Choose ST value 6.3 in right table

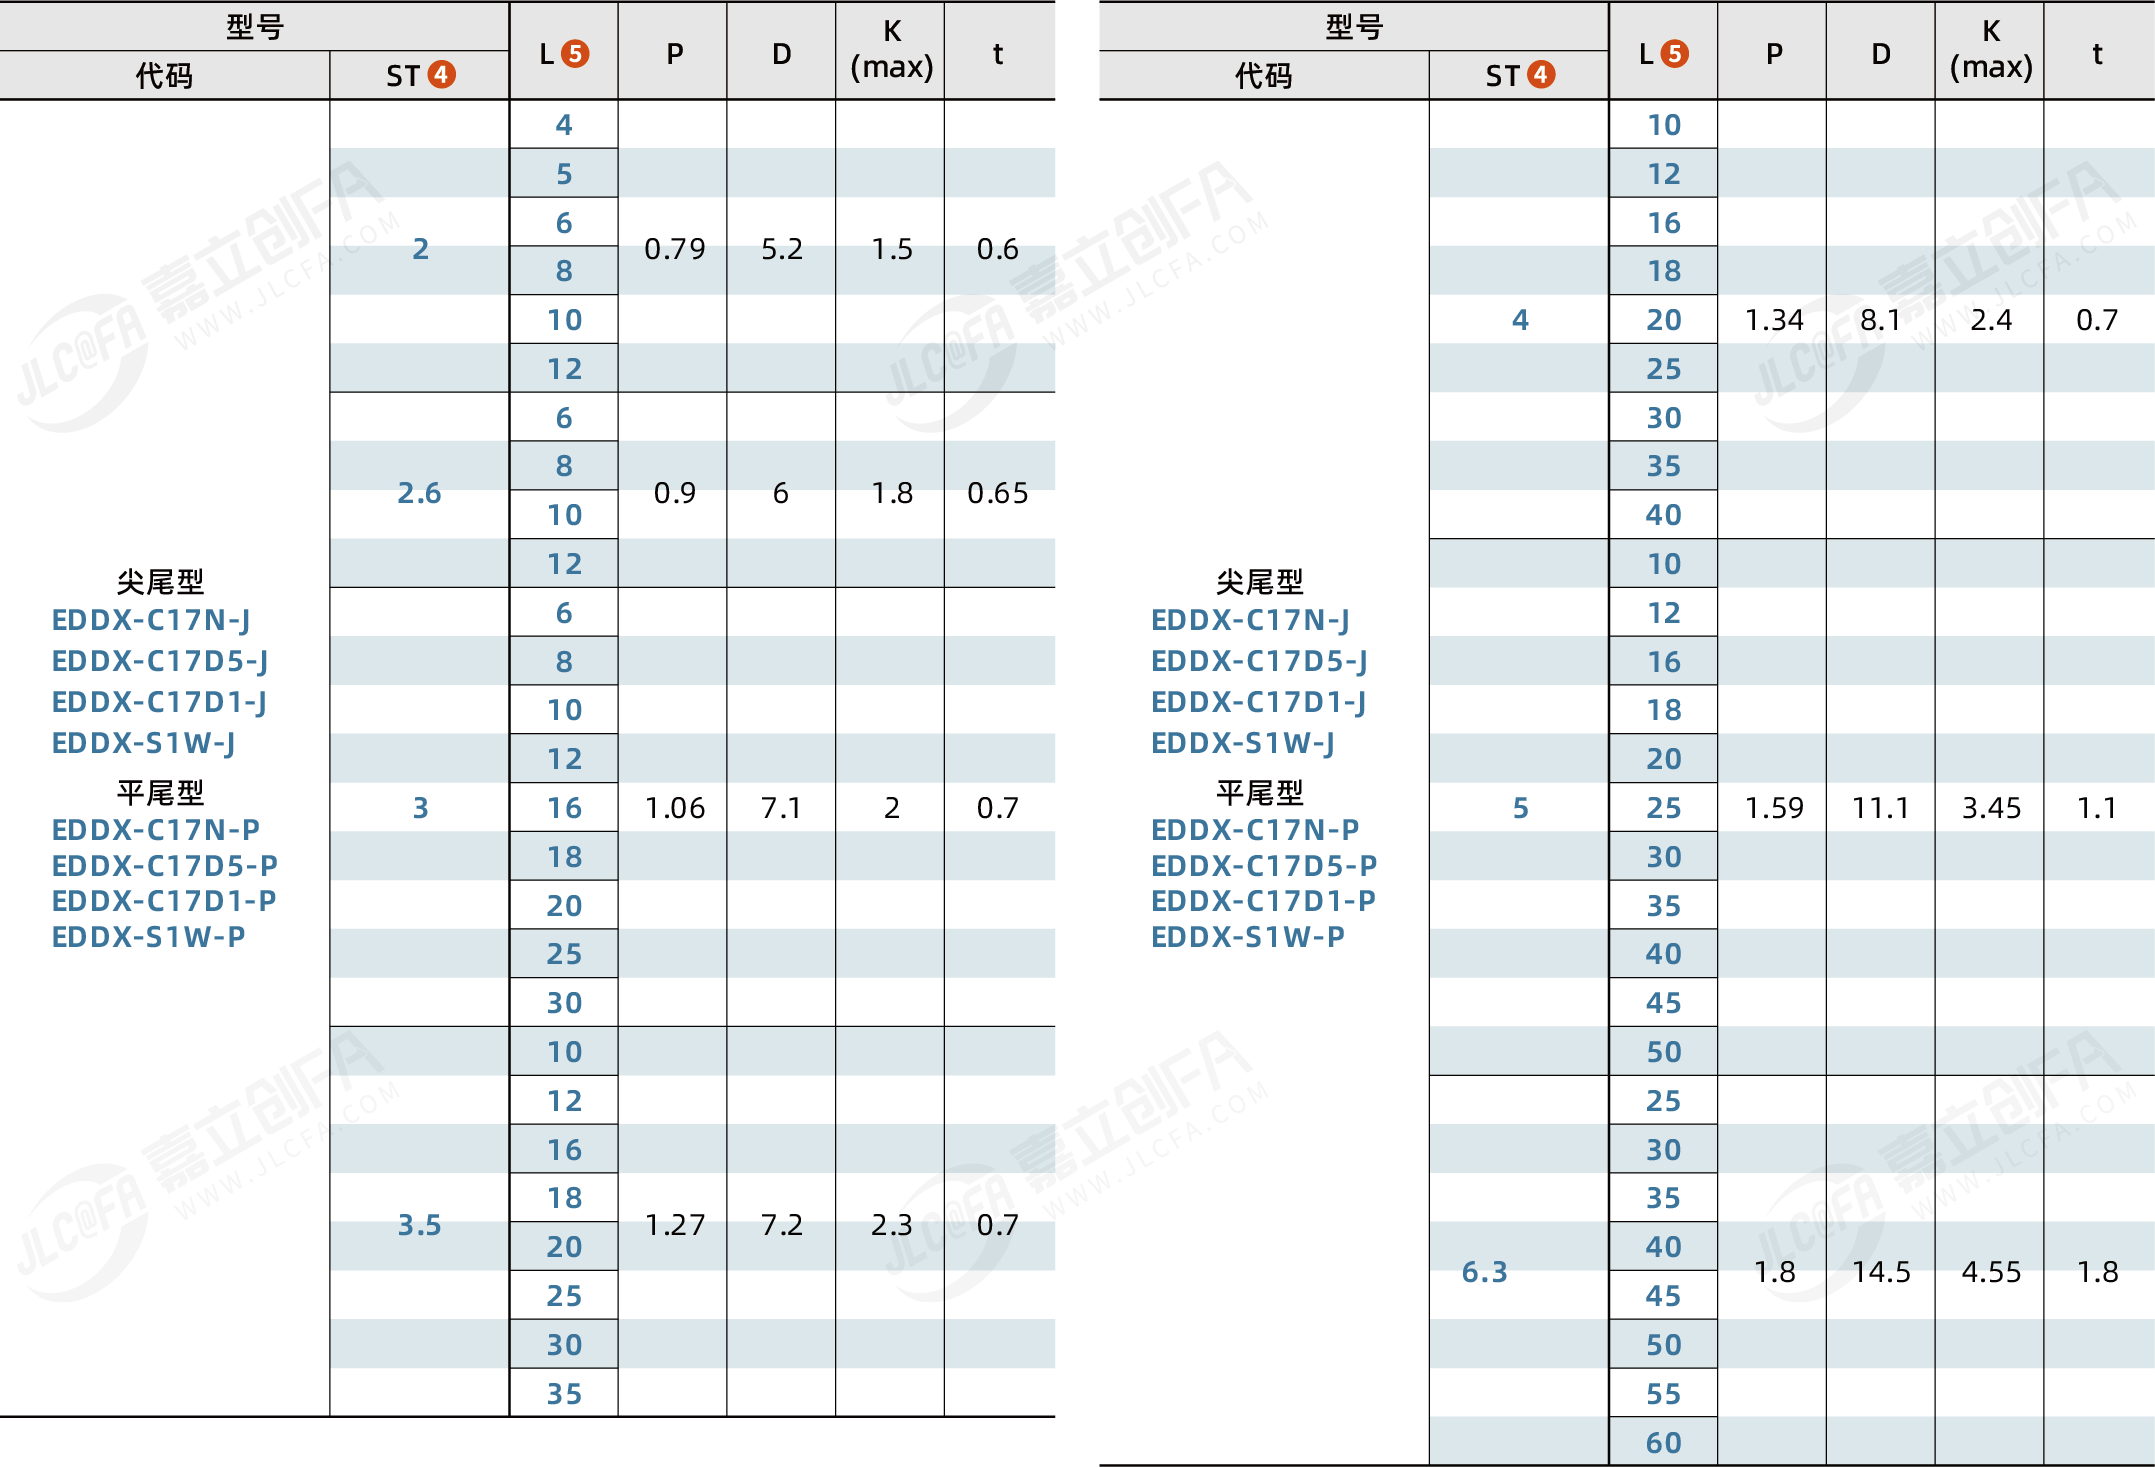coord(1484,1272)
